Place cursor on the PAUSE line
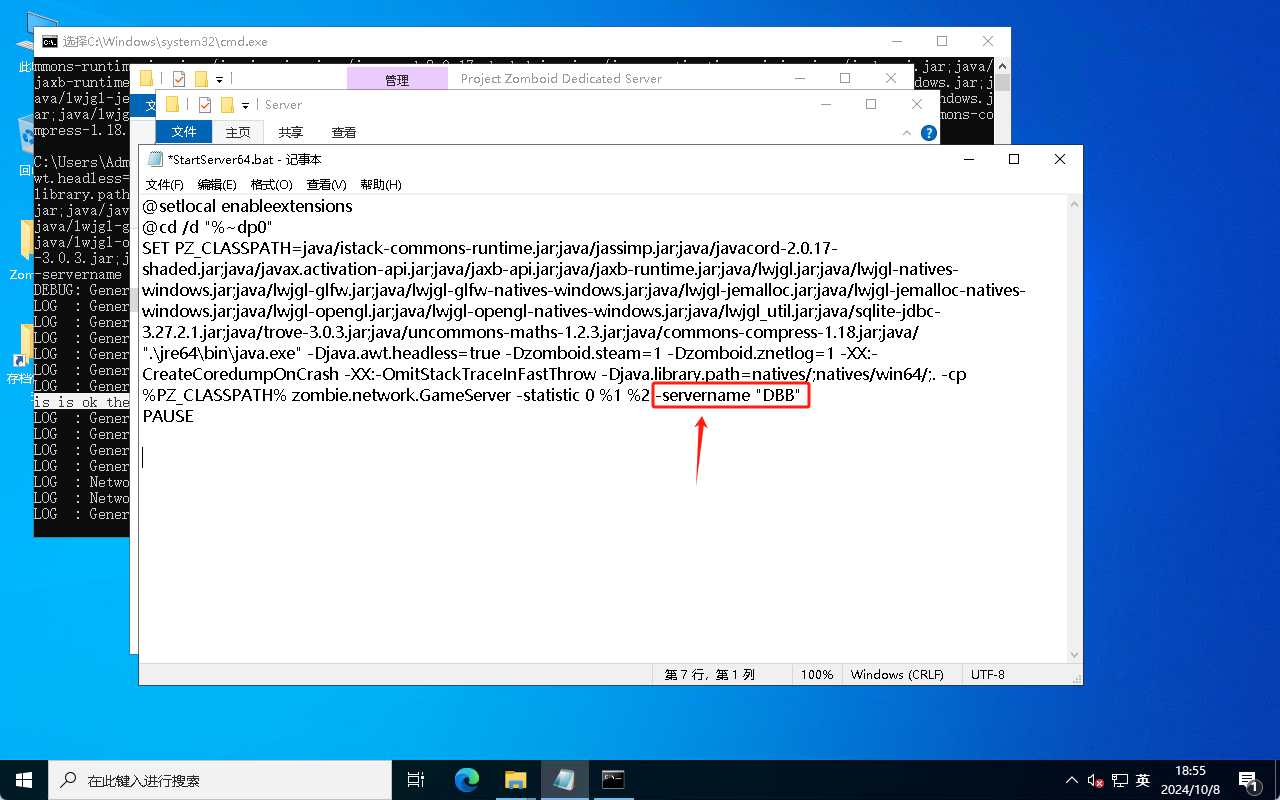The width and height of the screenshot is (1280, 800). [168, 416]
